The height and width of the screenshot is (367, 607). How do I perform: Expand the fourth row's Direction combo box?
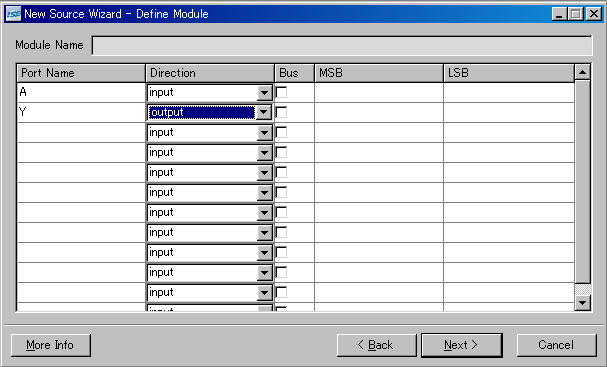[x=264, y=153]
